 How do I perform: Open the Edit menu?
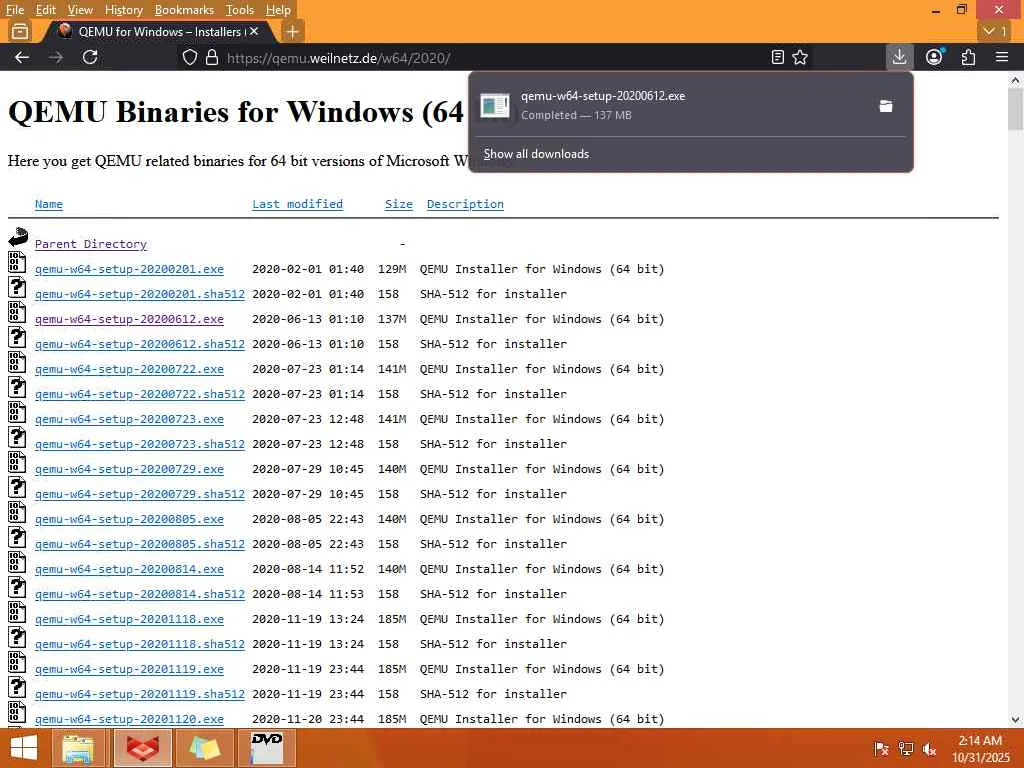point(45,10)
